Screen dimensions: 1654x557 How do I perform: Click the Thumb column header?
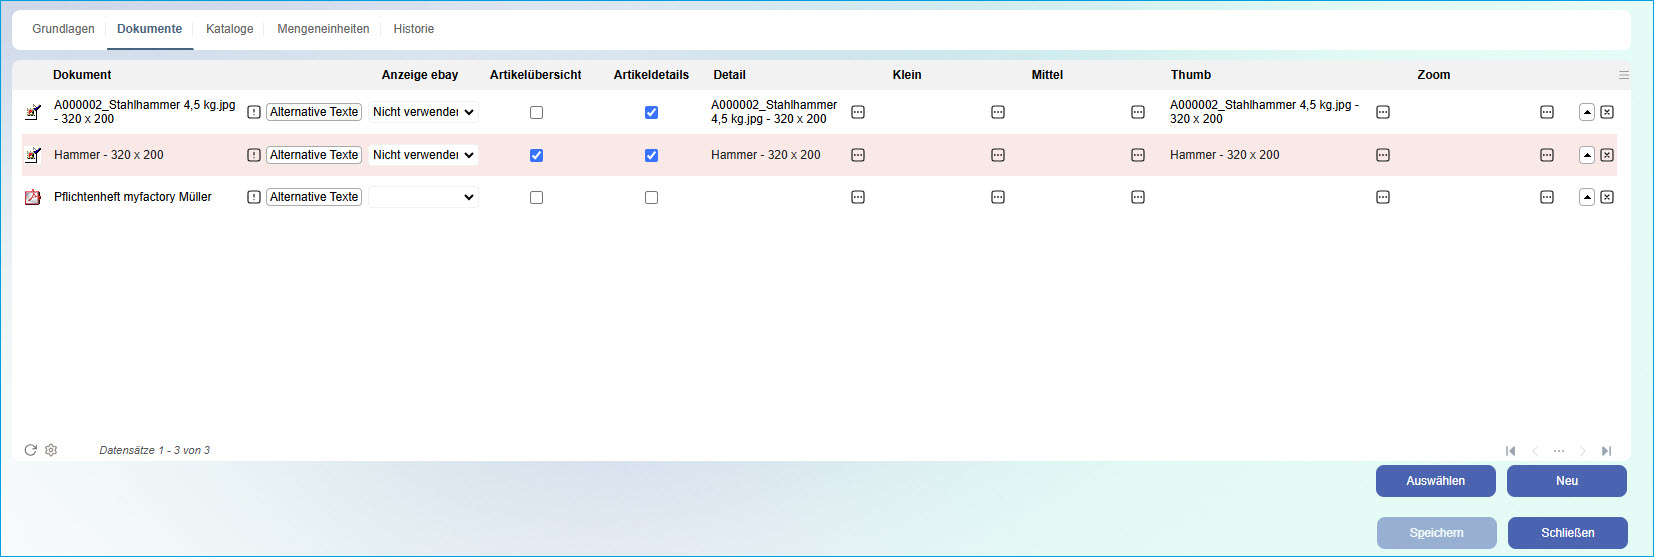click(x=1191, y=75)
